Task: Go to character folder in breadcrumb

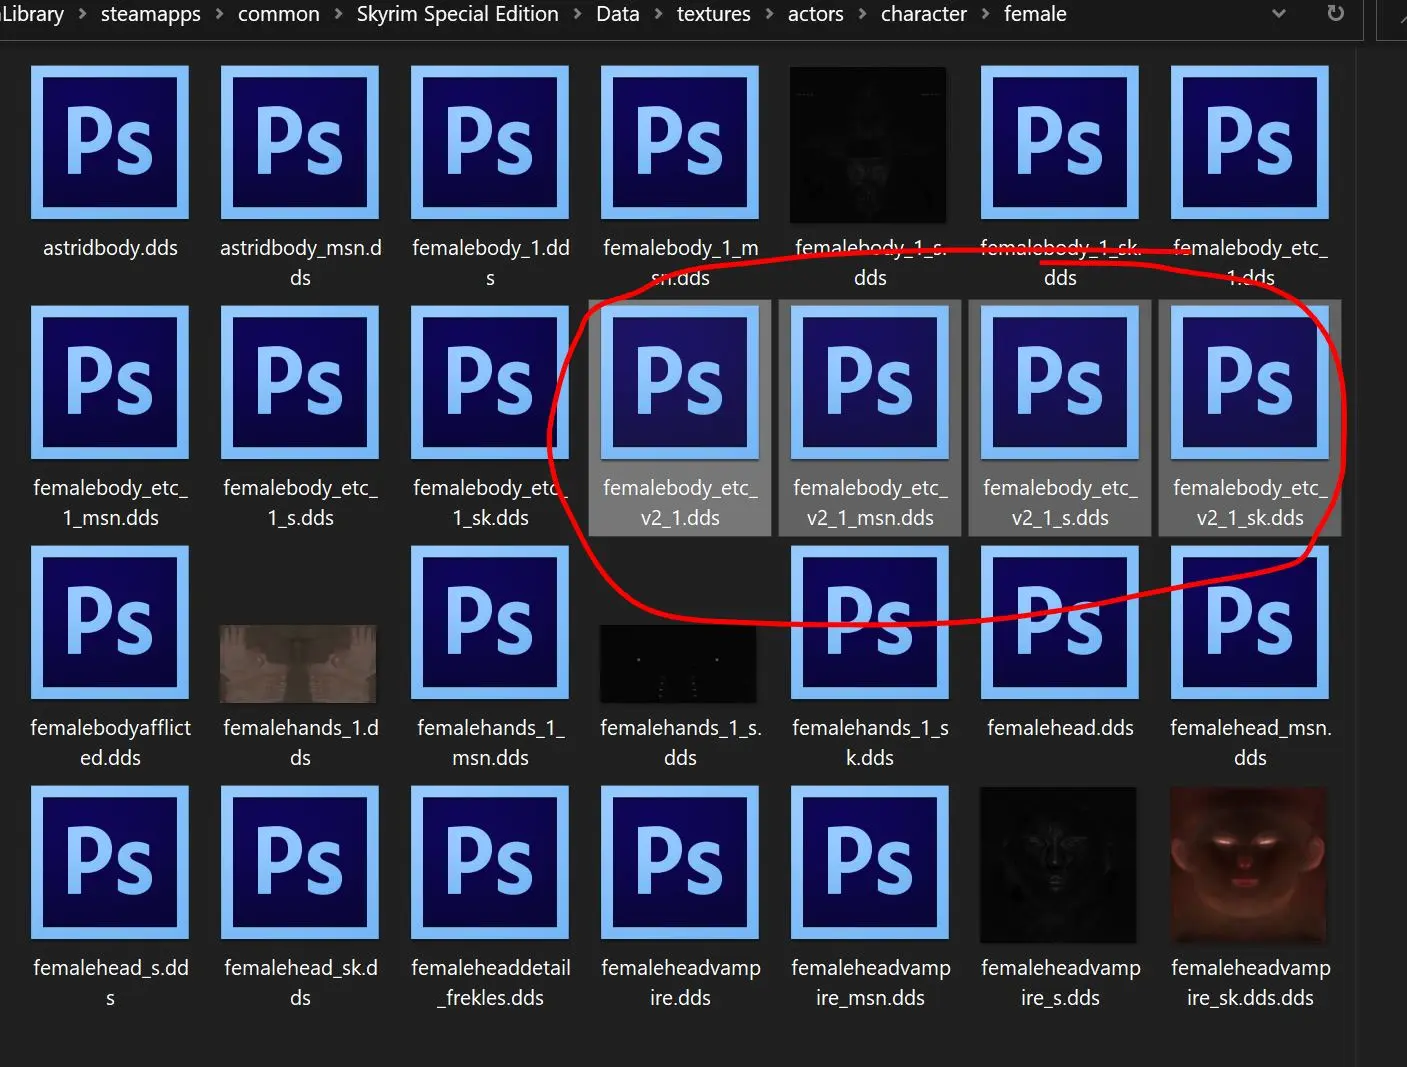Action: coord(923,14)
